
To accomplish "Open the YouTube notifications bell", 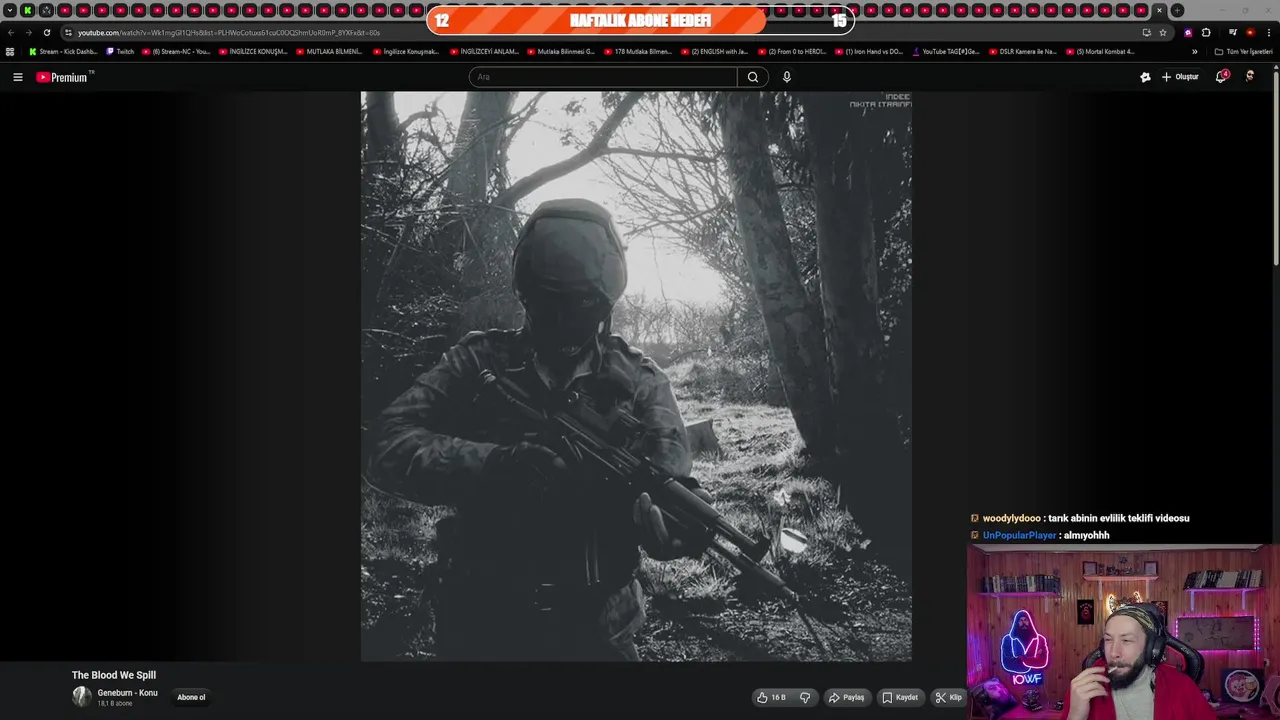I will point(1221,77).
